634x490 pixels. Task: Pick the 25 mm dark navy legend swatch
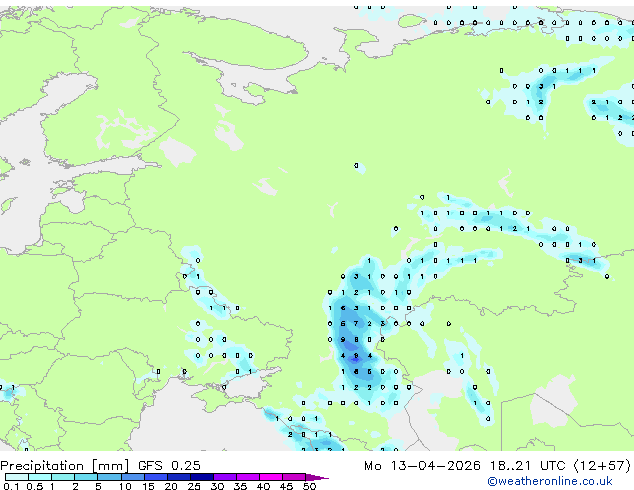(202, 477)
